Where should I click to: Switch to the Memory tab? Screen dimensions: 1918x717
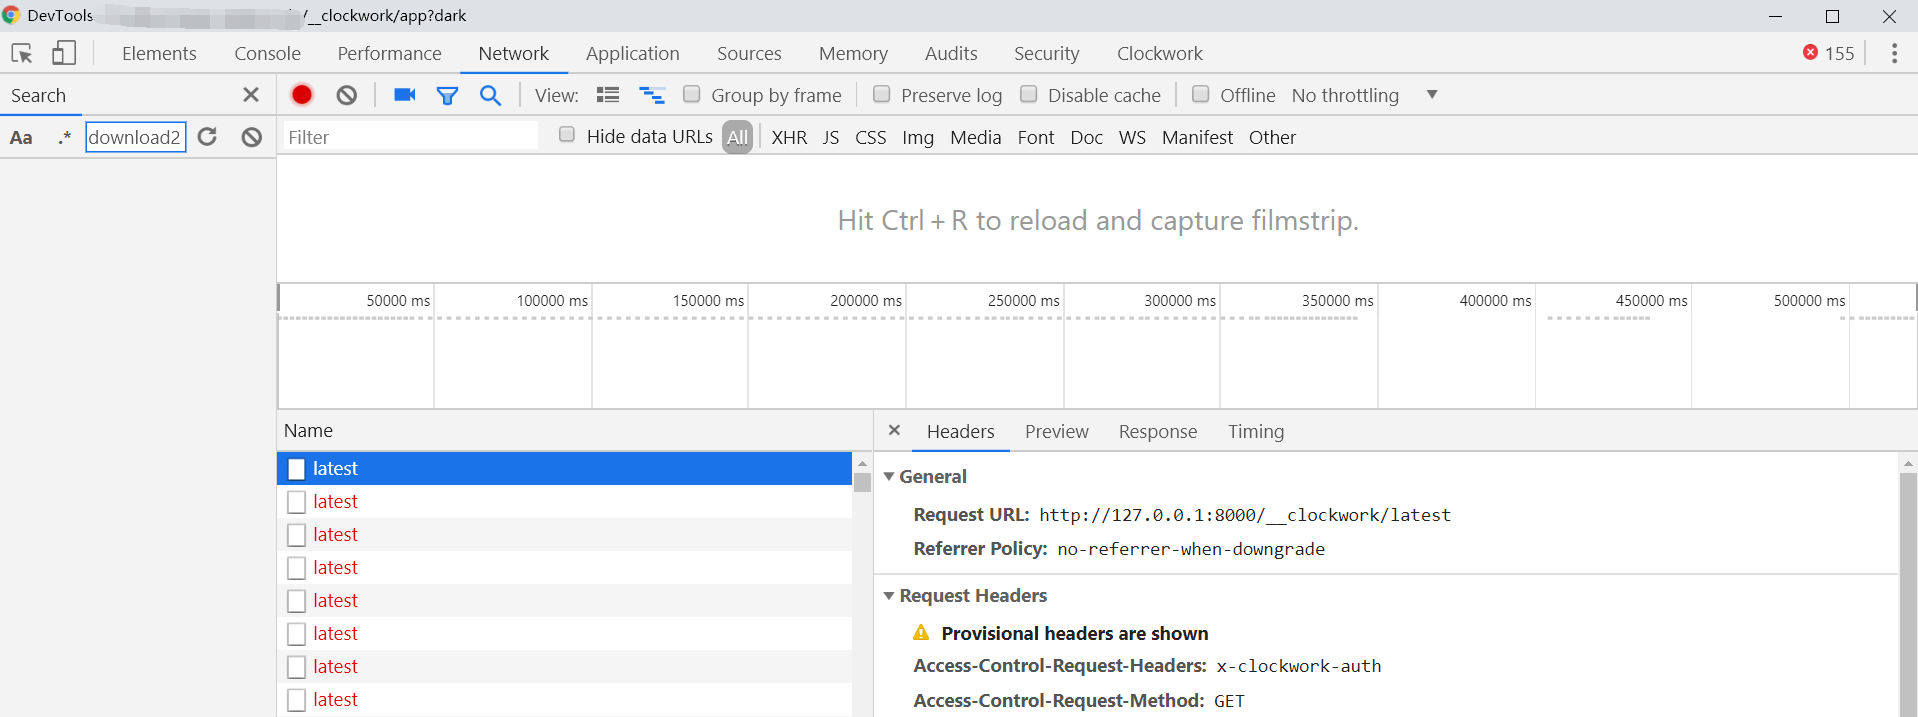pos(853,53)
